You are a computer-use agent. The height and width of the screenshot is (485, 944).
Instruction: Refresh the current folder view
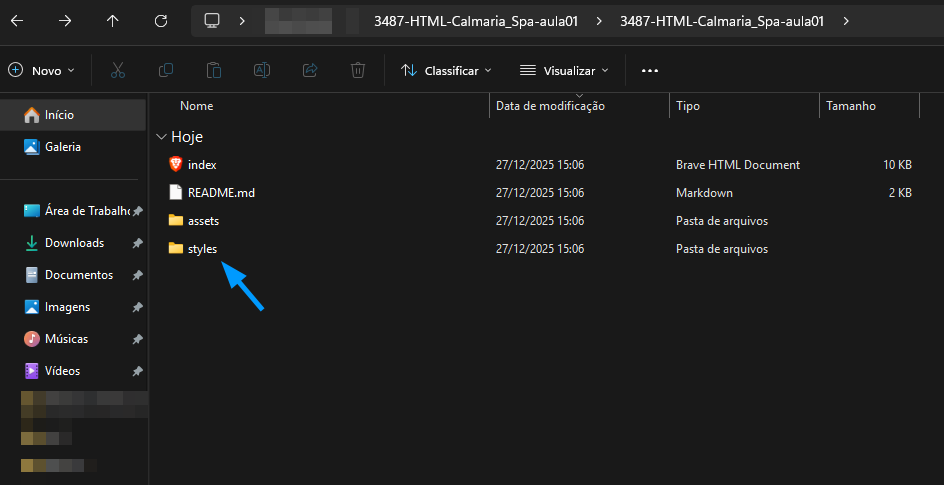pyautogui.click(x=161, y=21)
